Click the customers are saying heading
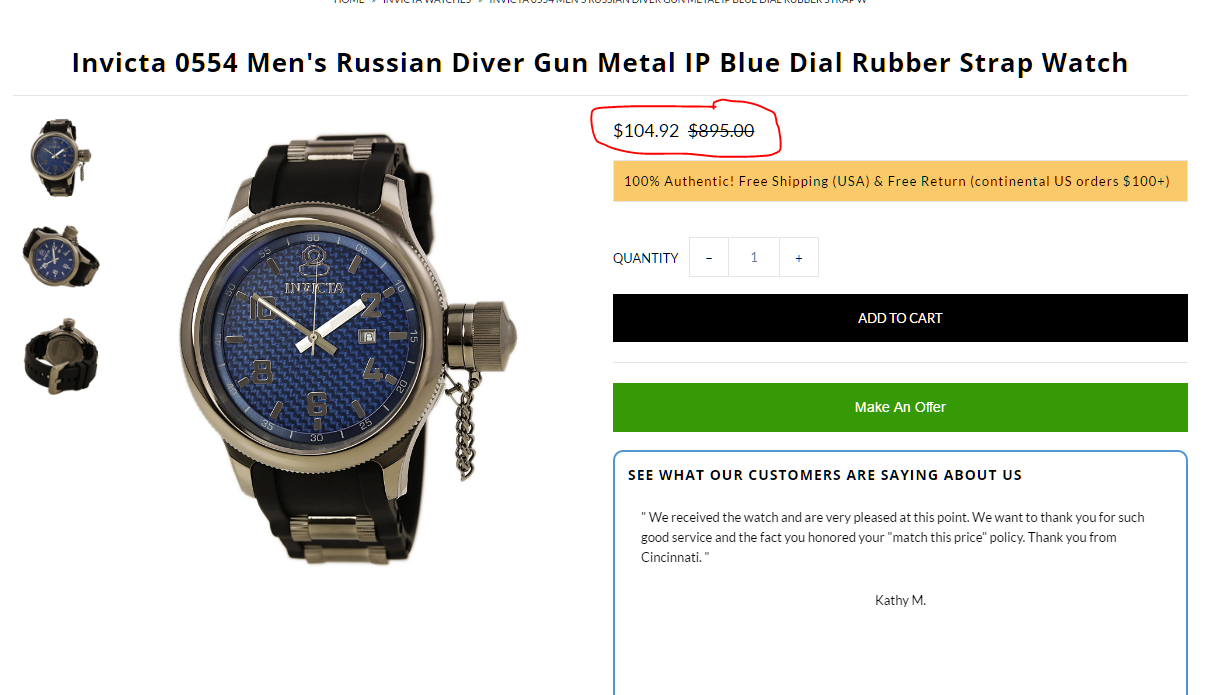 [825, 475]
